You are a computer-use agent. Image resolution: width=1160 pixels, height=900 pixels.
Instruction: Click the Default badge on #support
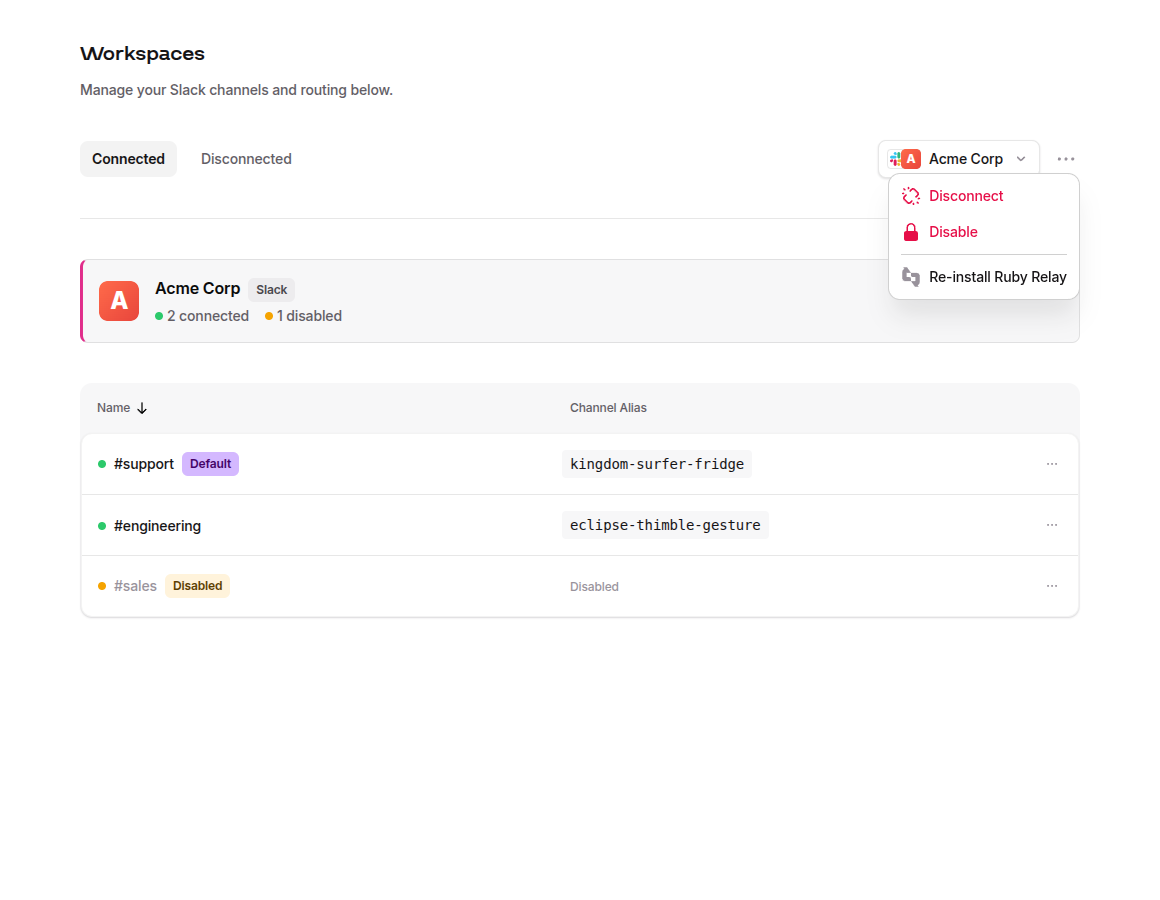click(210, 464)
